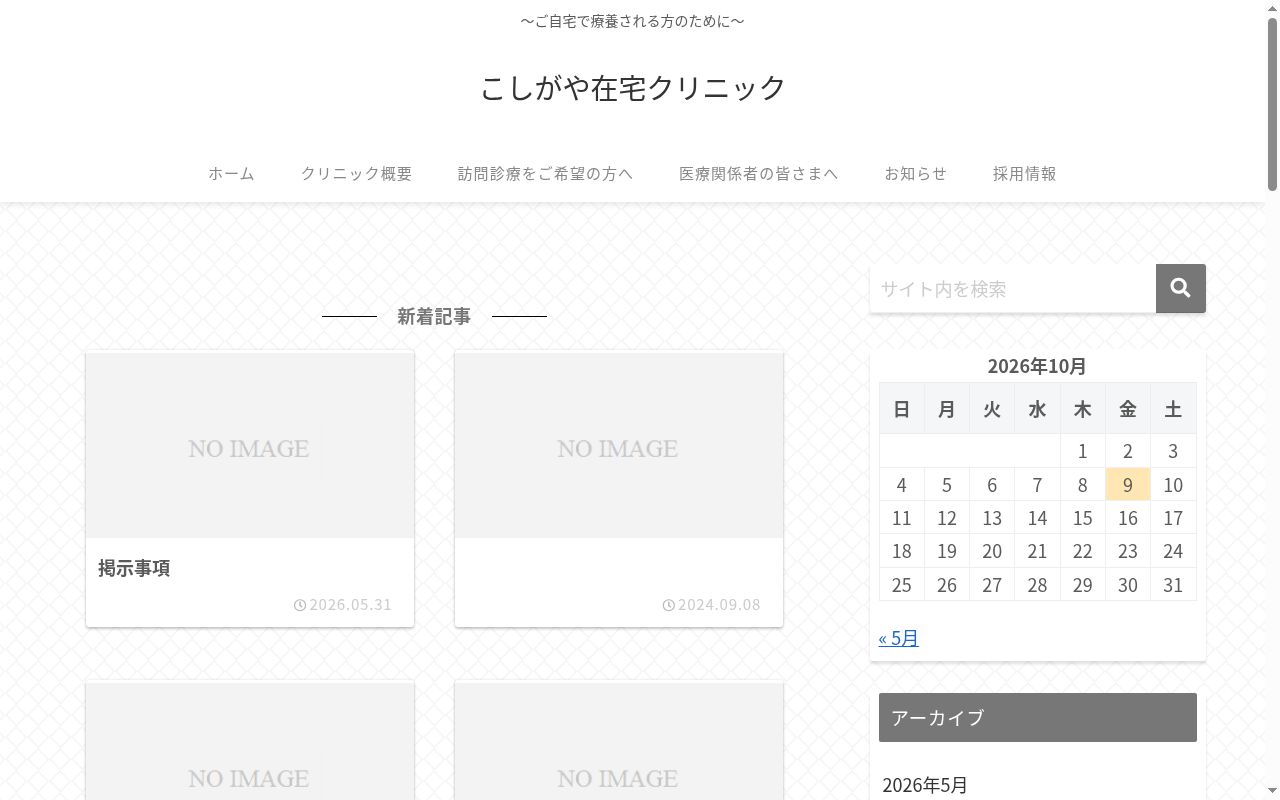
Task: Click the 金 weekday header in the calendar
Action: point(1128,409)
